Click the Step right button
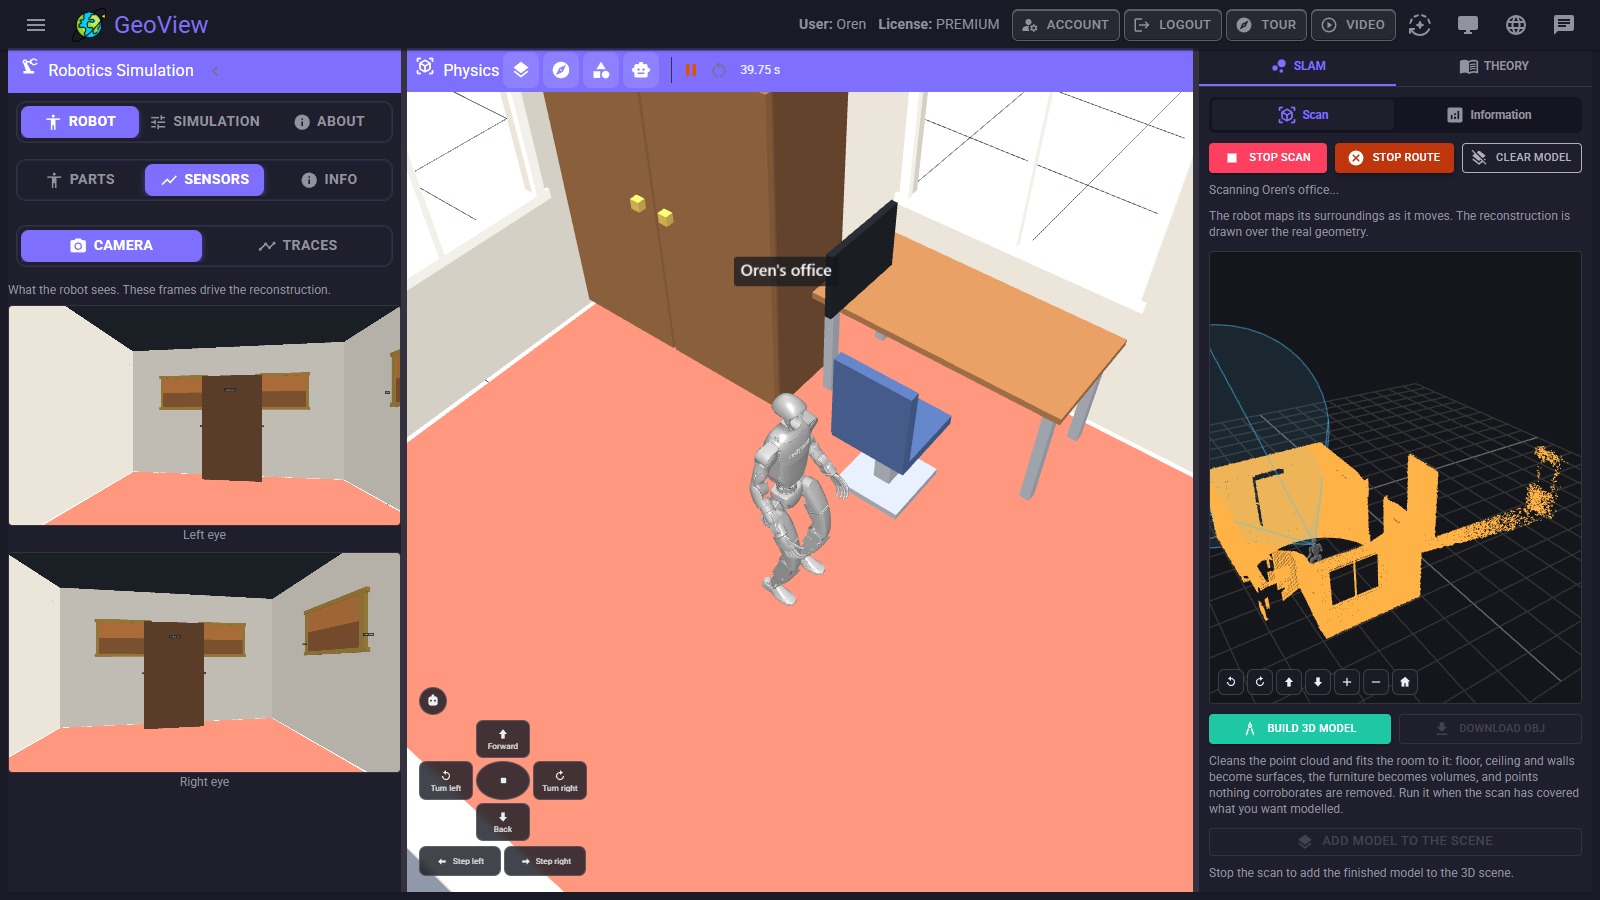Image resolution: width=1600 pixels, height=900 pixels. [545, 861]
